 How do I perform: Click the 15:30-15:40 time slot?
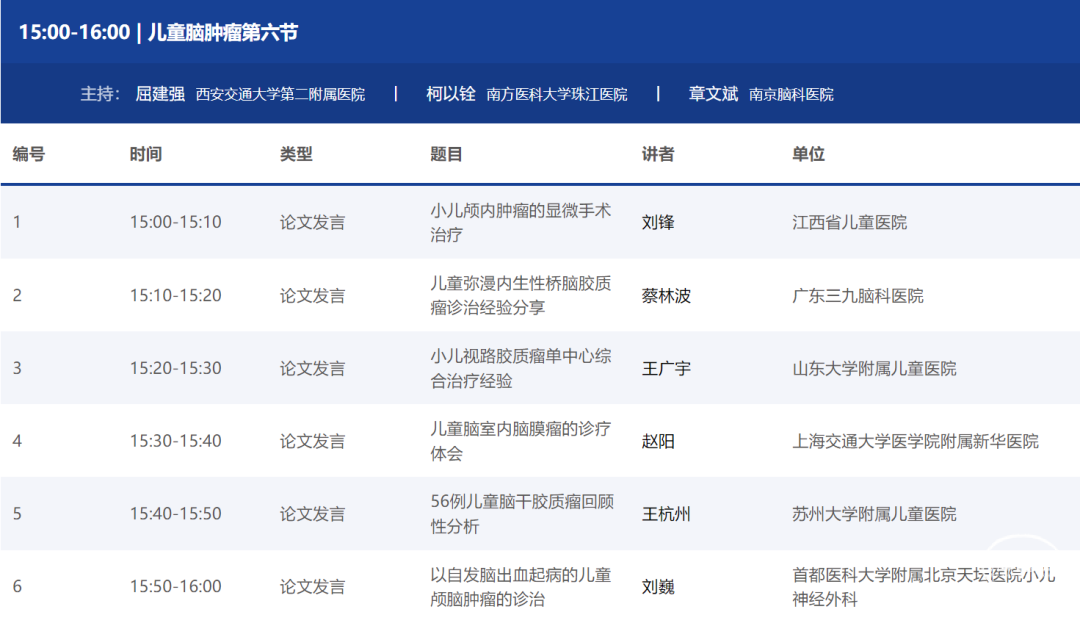pyautogui.click(x=175, y=441)
